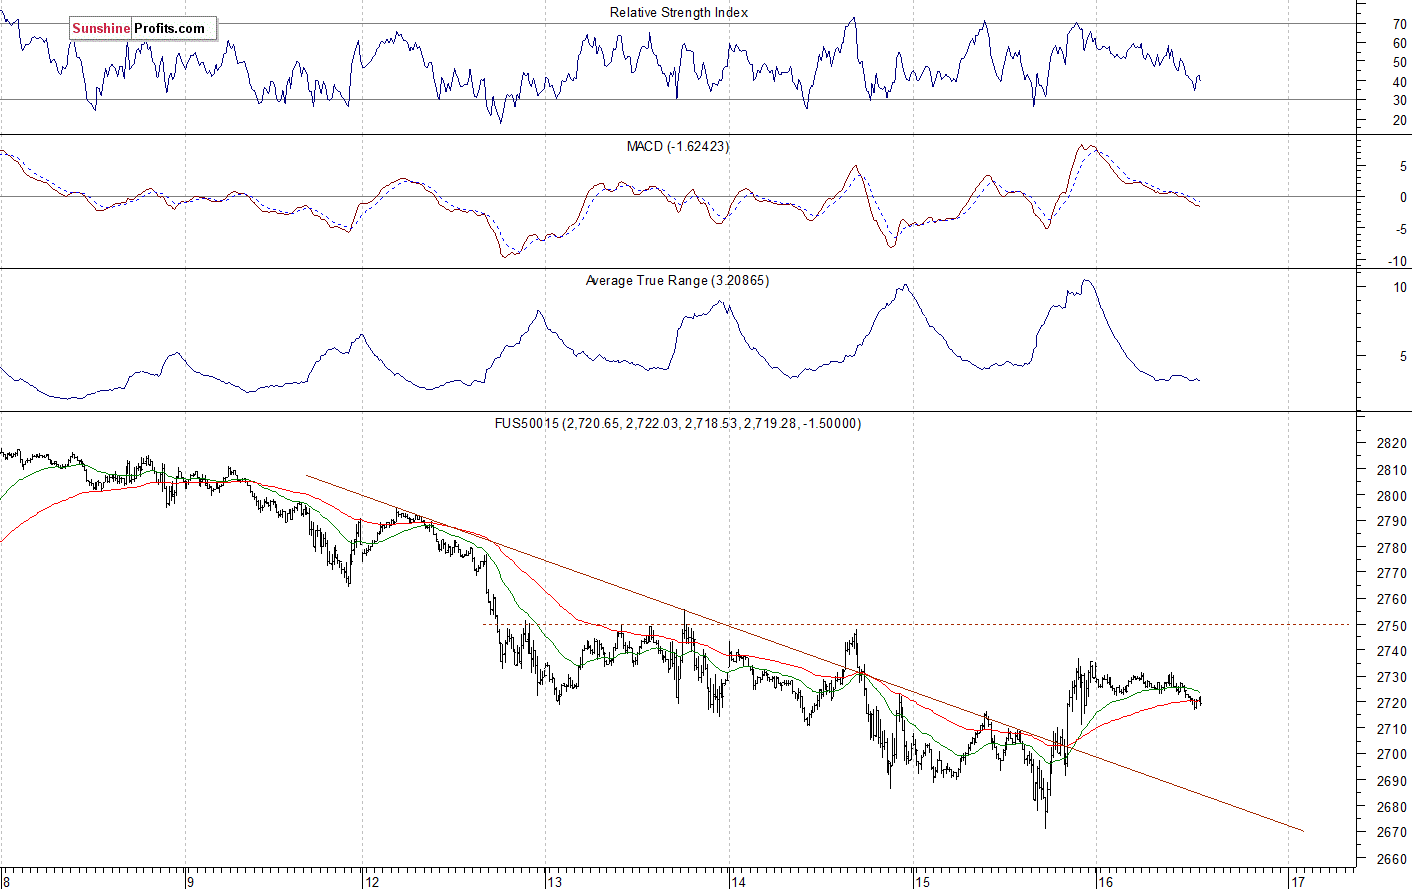Click the MACD (-1.62423) label
The height and width of the screenshot is (889, 1412).
pyautogui.click(x=678, y=146)
